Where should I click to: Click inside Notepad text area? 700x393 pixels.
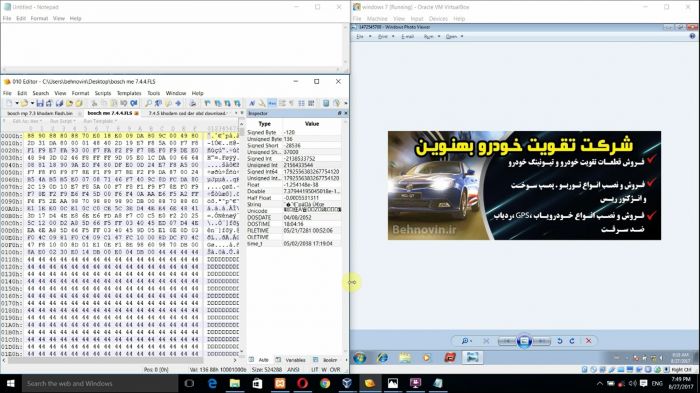172,45
